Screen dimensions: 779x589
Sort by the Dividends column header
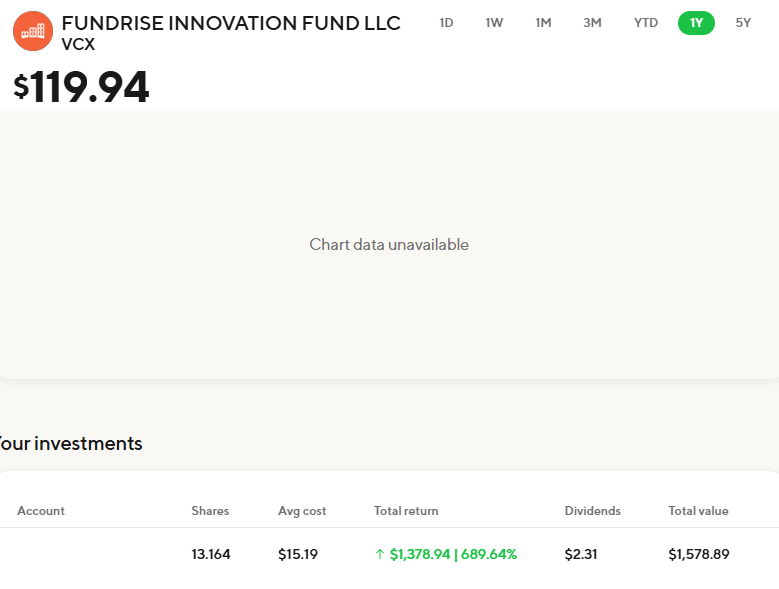592,511
